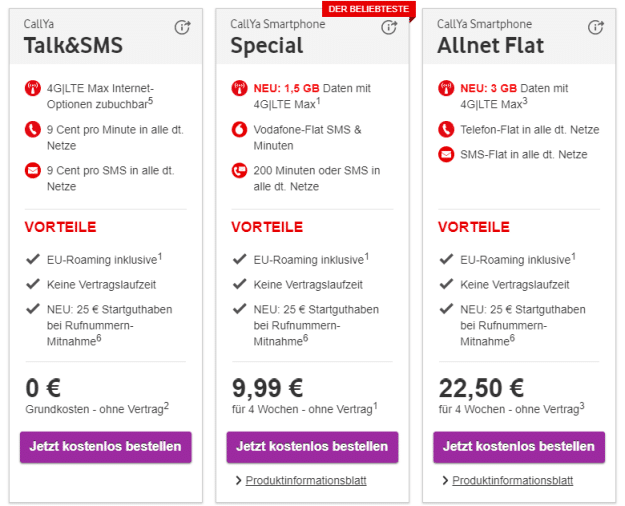Click checkmark beside 25 € Startguthaben on Allnet Flat
625x506 pixels.
click(x=446, y=309)
